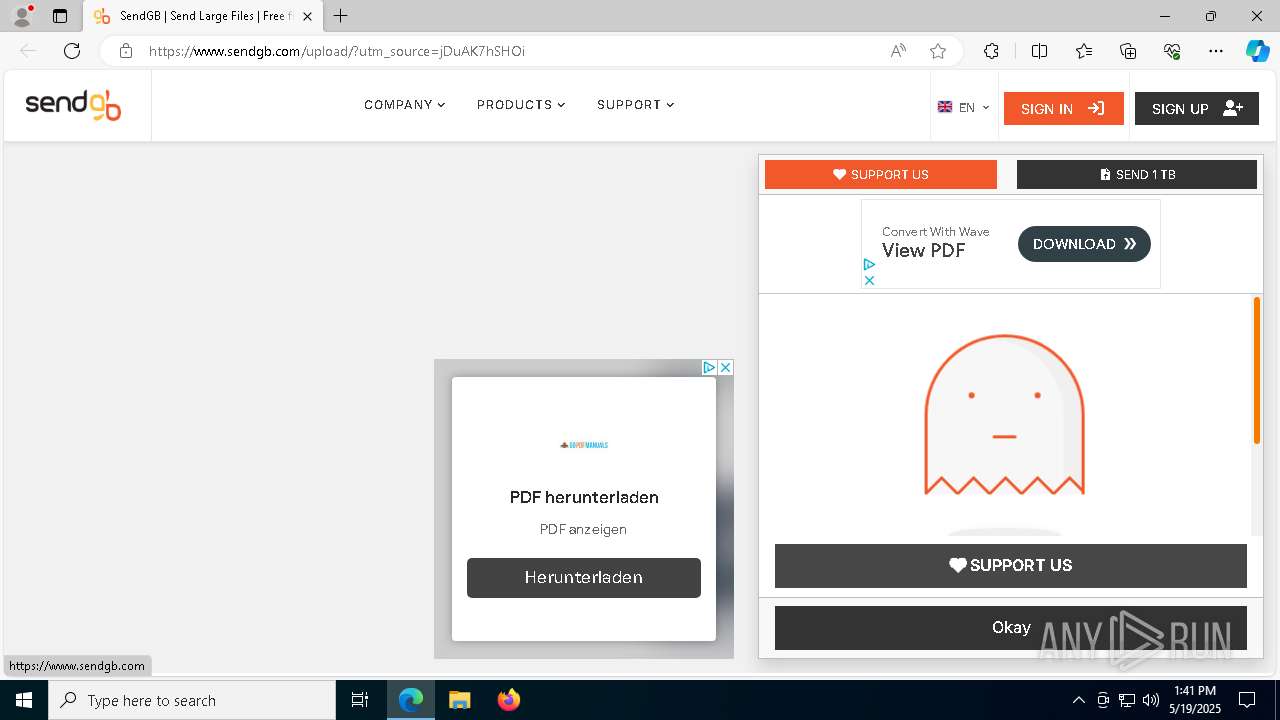Click the View PDF ad text

[923, 251]
